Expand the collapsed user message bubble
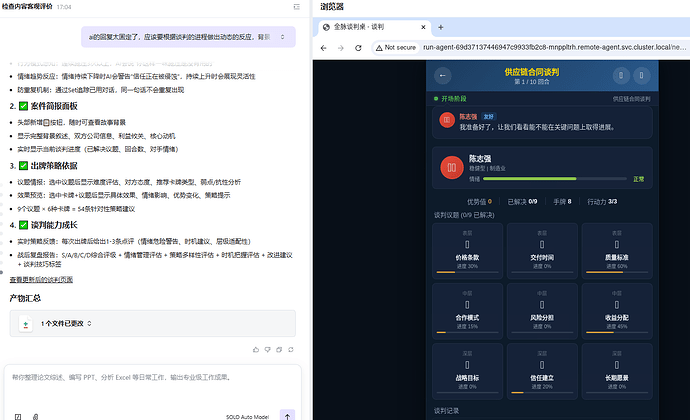Screen dimensions: 690x420 (283, 37)
